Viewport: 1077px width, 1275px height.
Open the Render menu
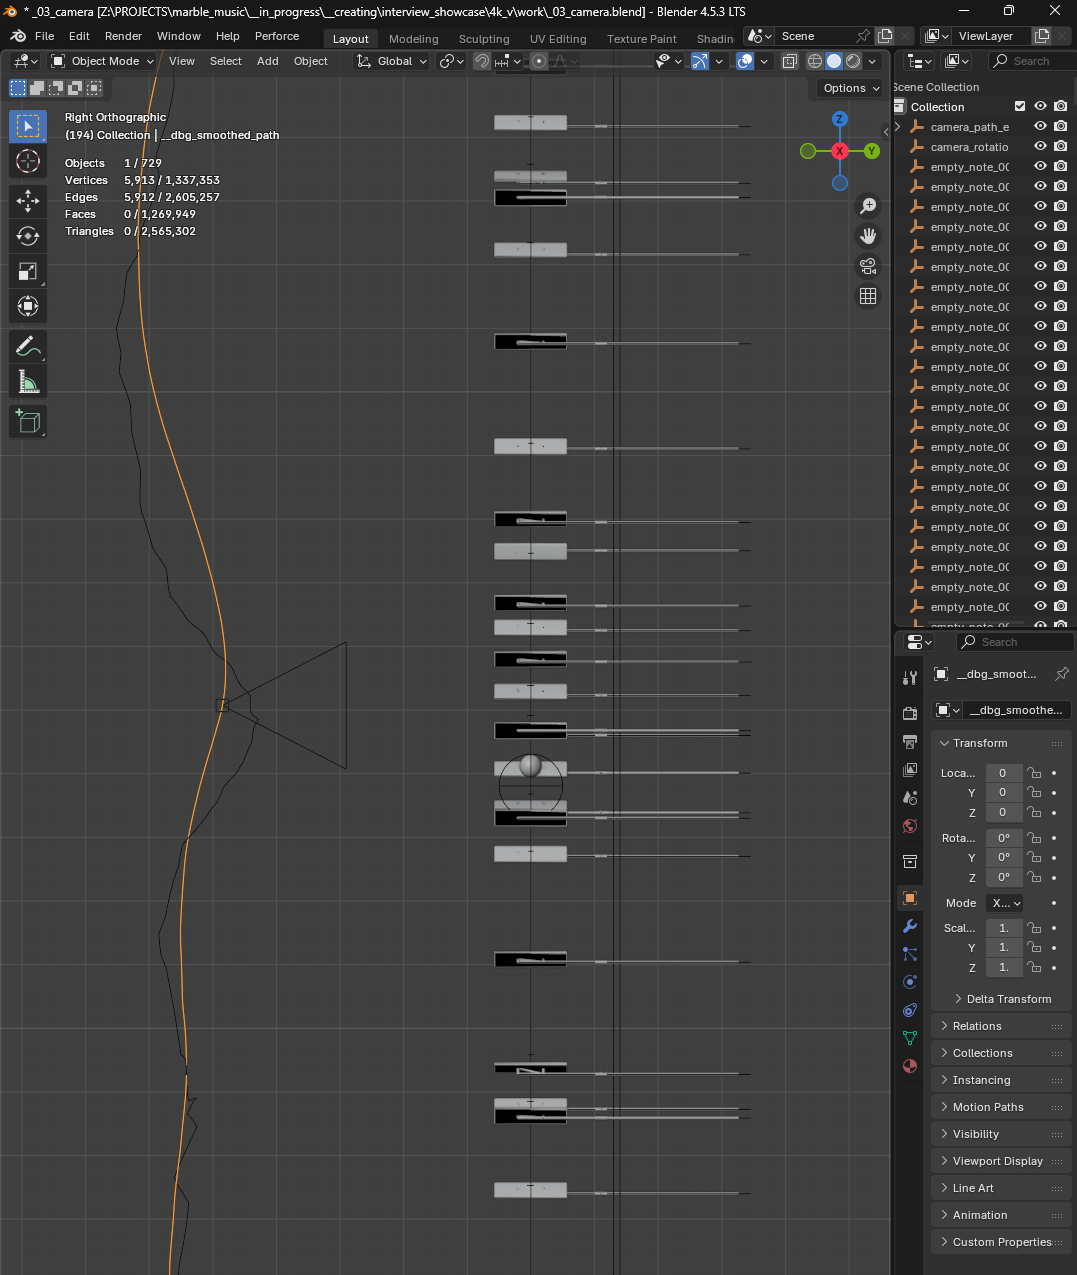click(123, 36)
